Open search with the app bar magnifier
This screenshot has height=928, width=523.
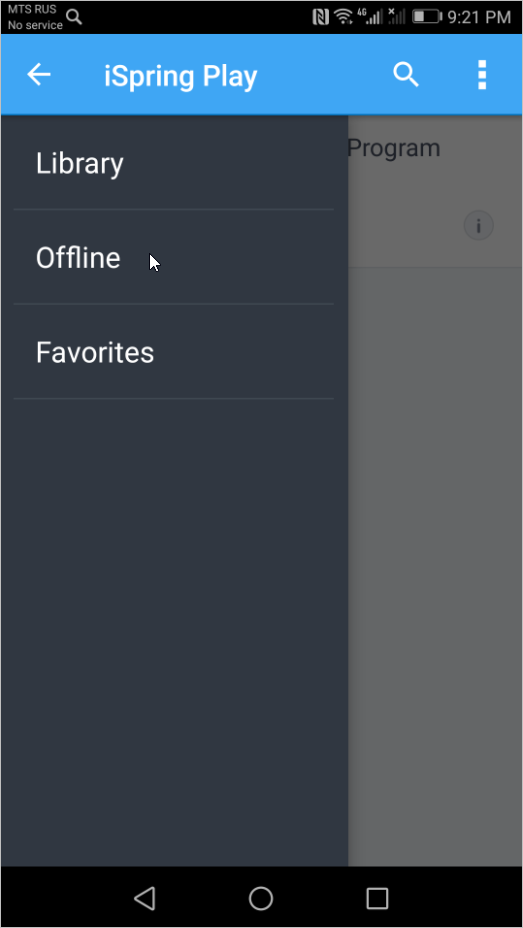tap(406, 75)
